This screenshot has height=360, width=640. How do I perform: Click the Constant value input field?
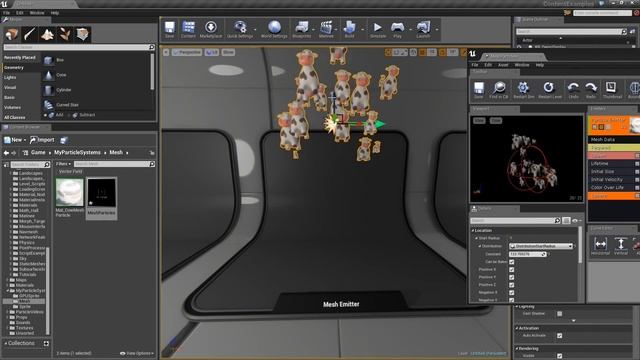click(527, 254)
